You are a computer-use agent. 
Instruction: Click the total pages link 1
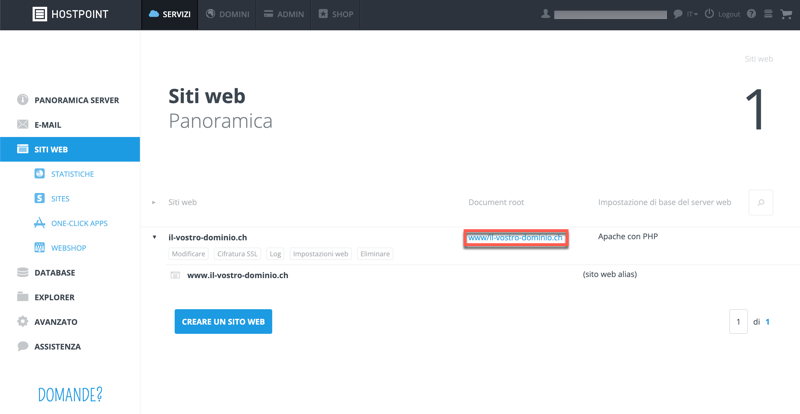[x=767, y=322]
